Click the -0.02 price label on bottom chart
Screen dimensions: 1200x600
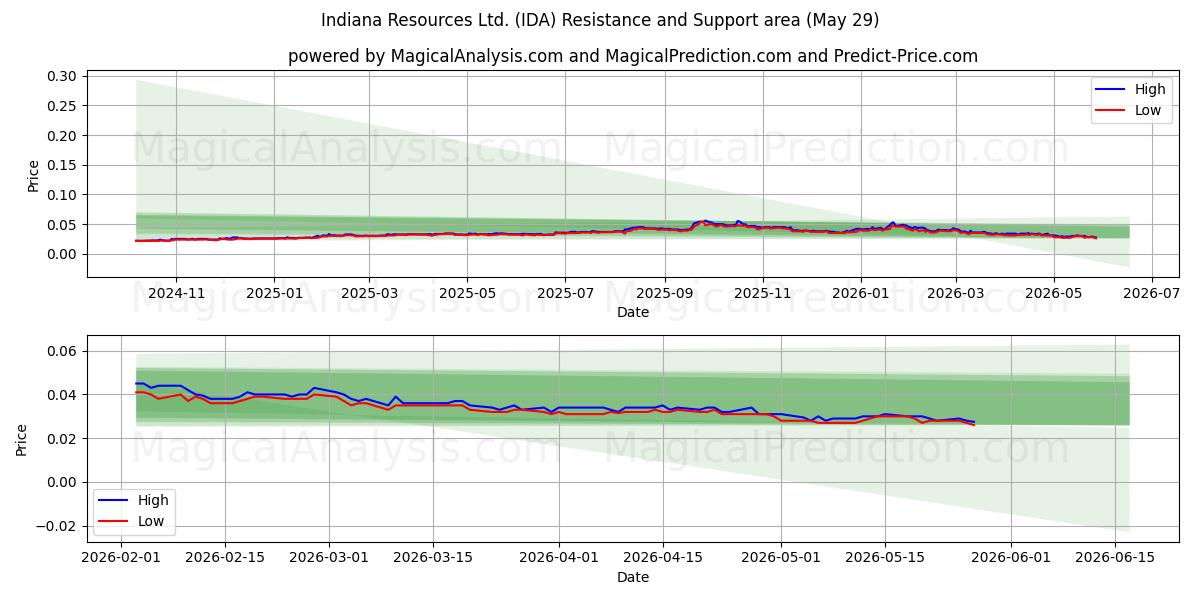pyautogui.click(x=58, y=526)
